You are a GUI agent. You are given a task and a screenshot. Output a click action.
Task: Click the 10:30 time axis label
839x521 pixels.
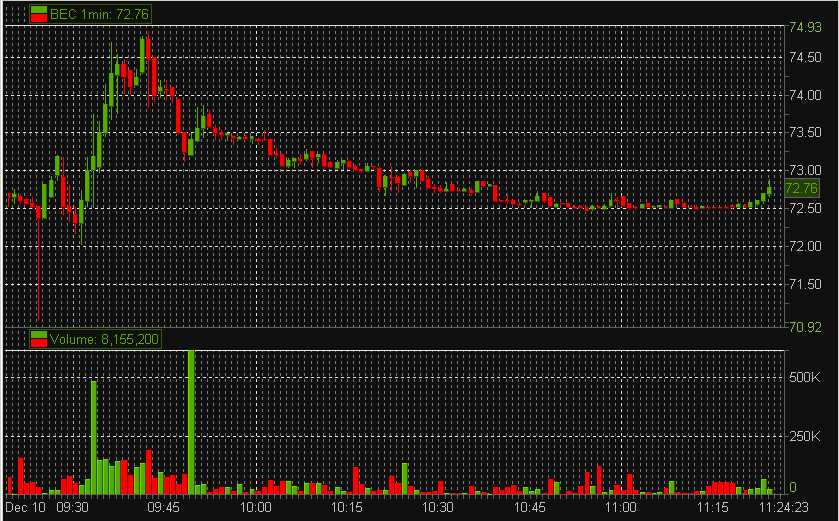[438, 507]
